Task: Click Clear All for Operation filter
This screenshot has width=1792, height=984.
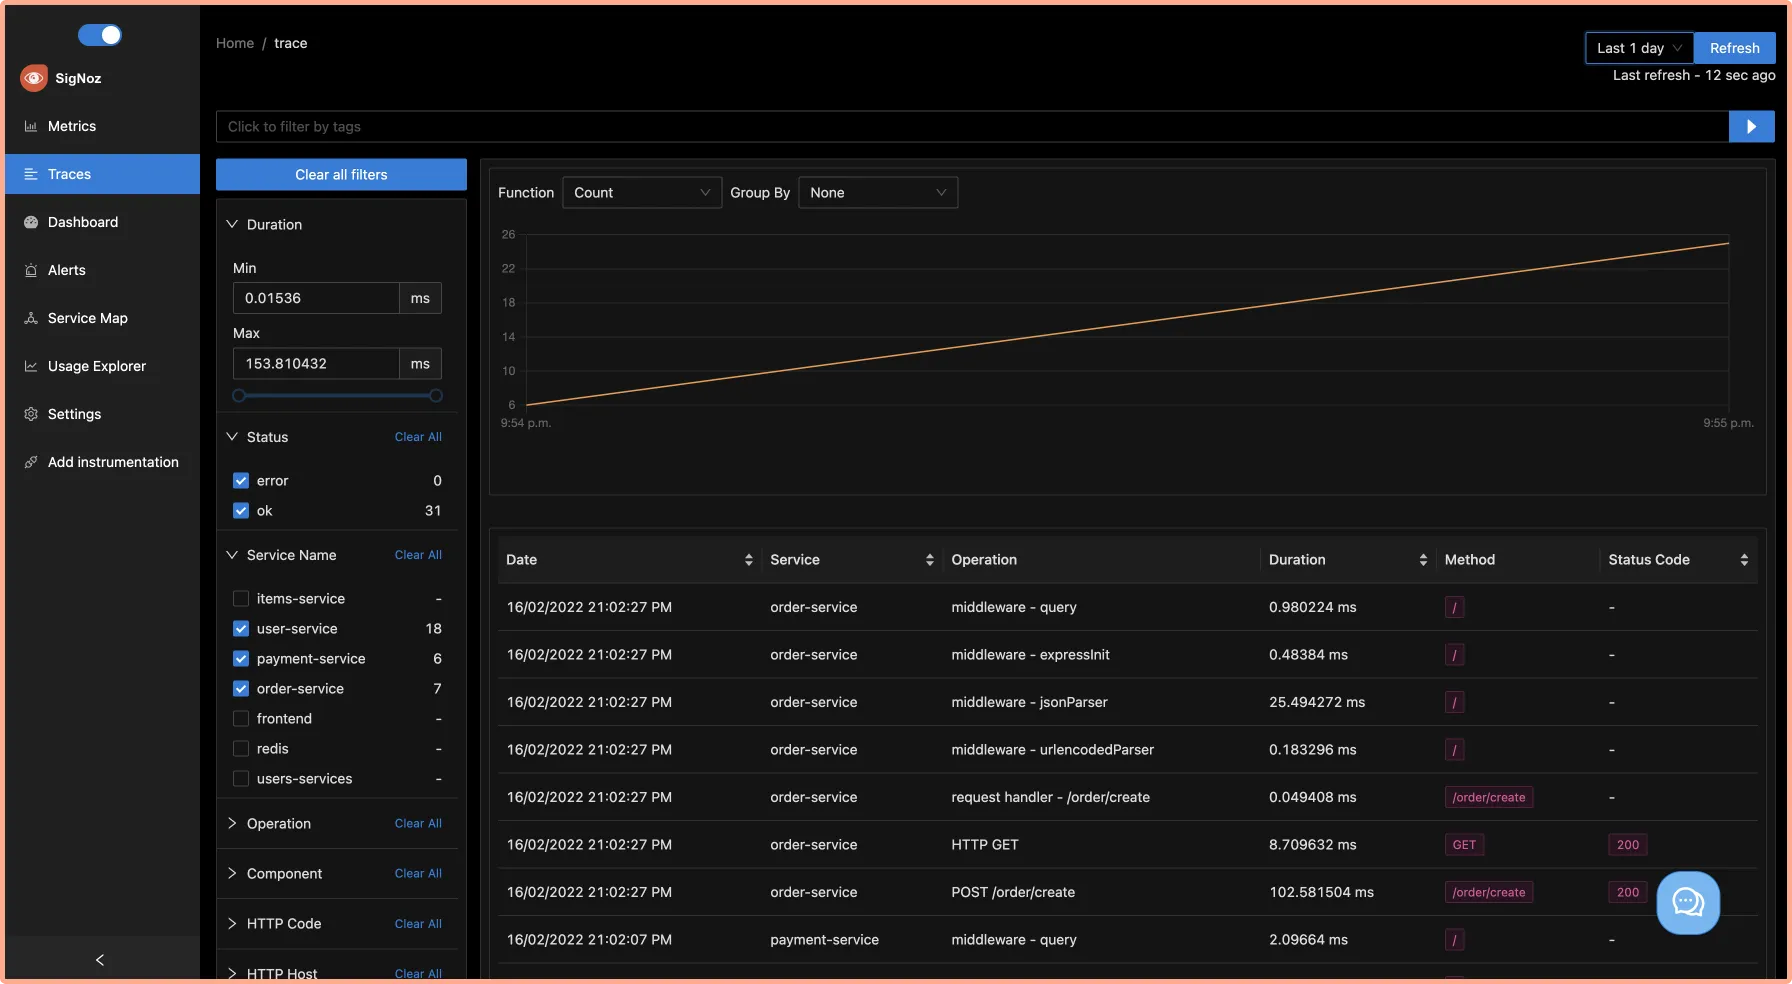Action: (x=418, y=824)
